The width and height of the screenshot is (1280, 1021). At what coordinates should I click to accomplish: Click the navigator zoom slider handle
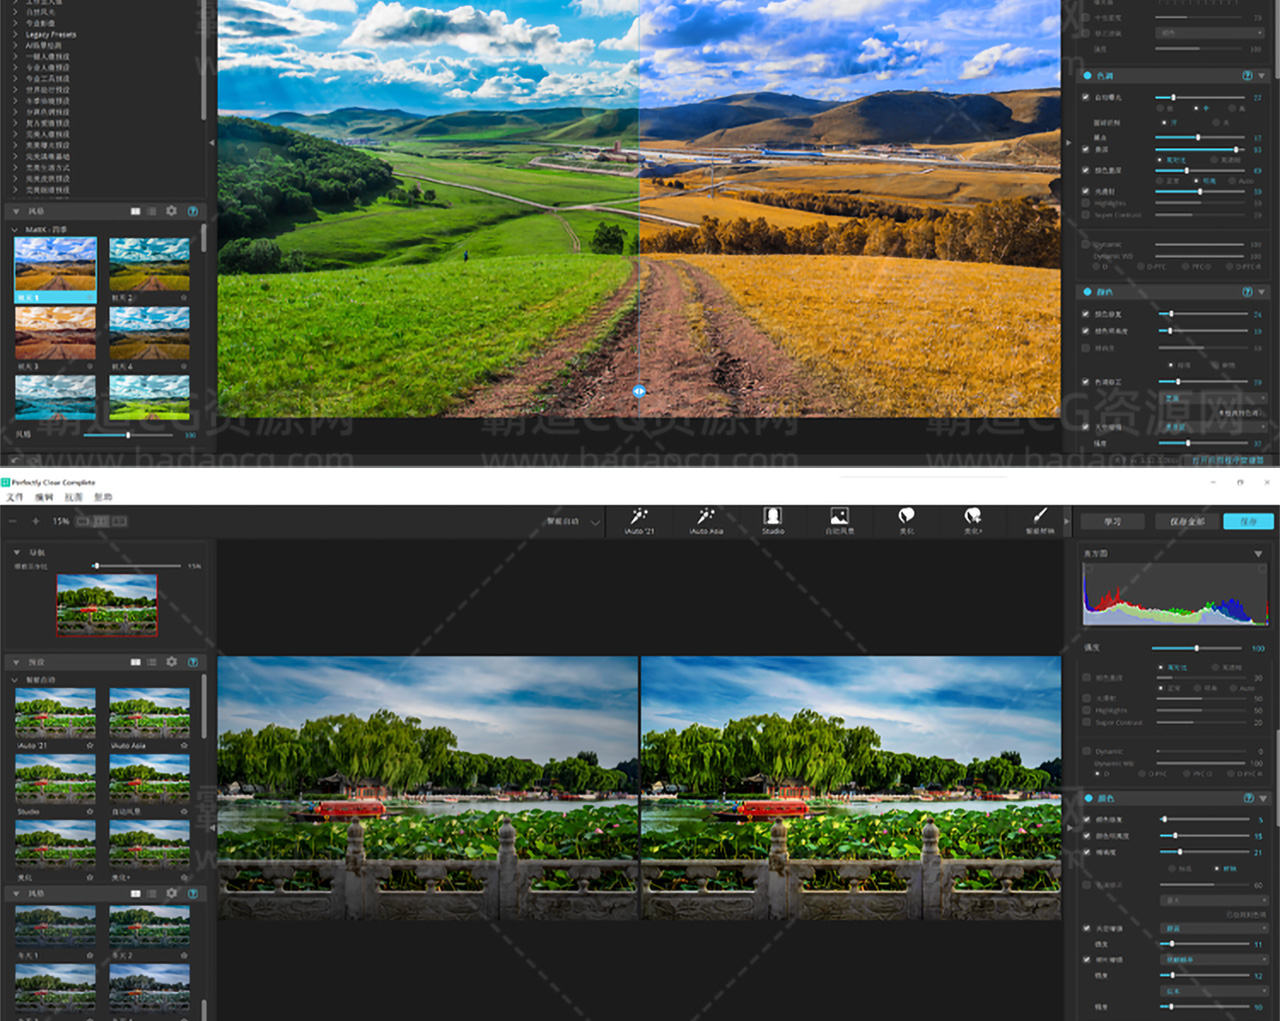pyautogui.click(x=96, y=566)
